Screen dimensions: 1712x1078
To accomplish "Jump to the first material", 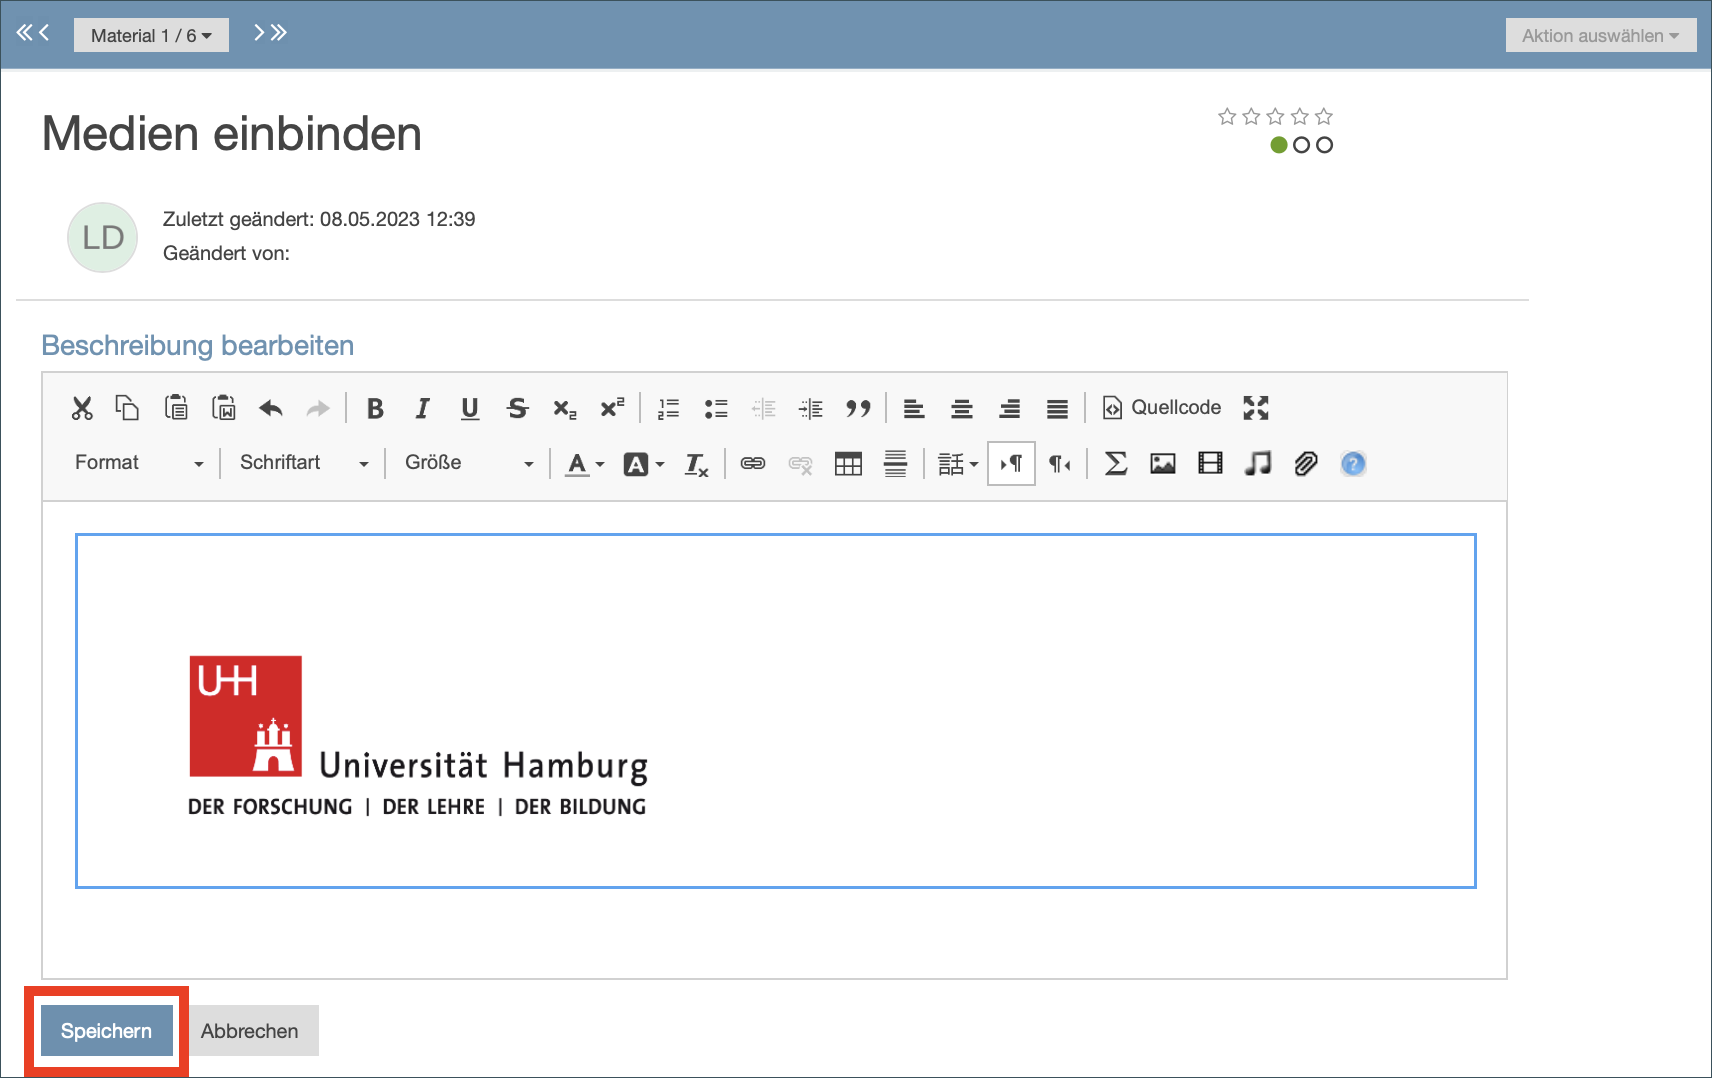I will 24,33.
